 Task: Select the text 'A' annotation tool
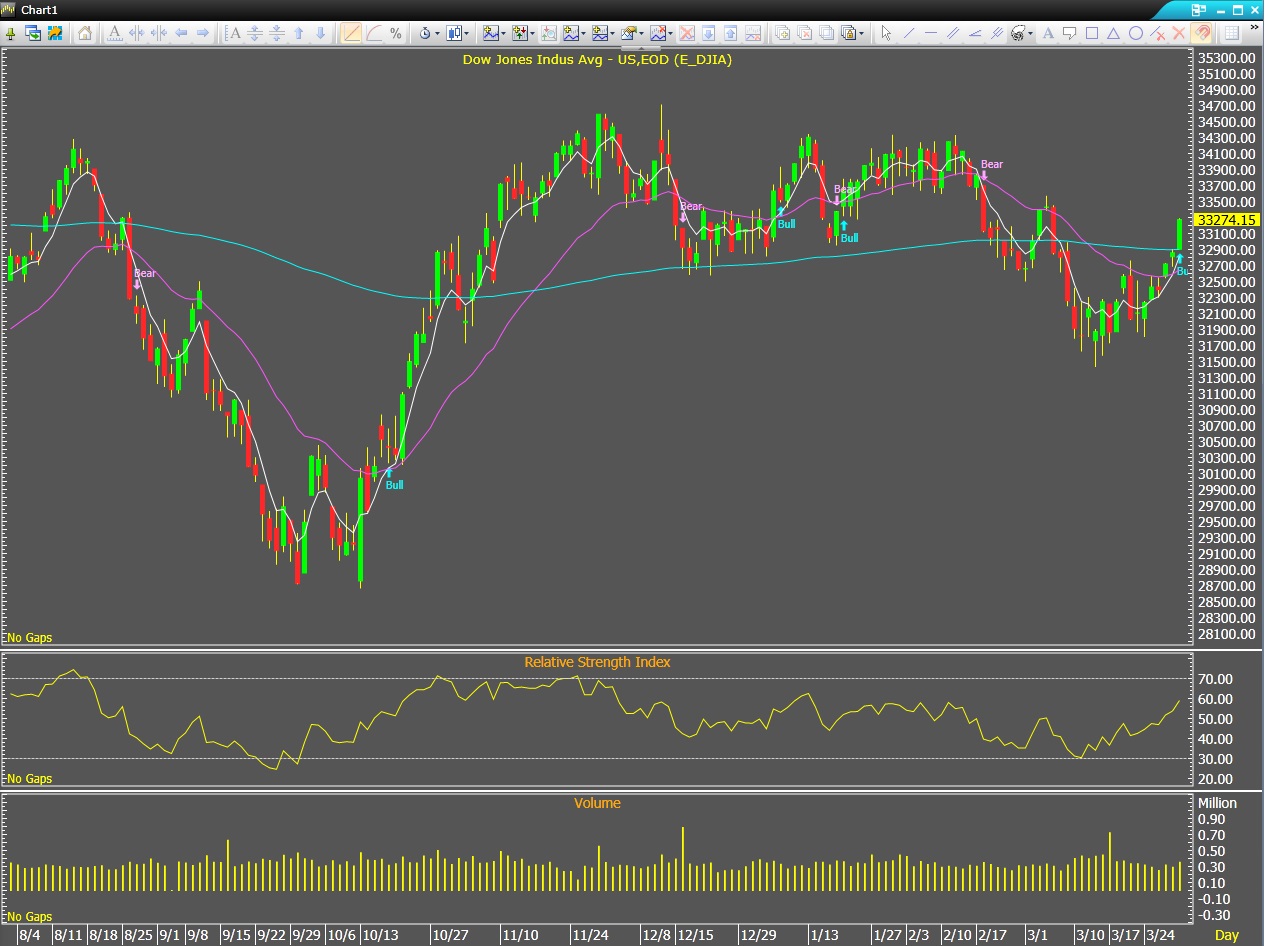click(1048, 33)
